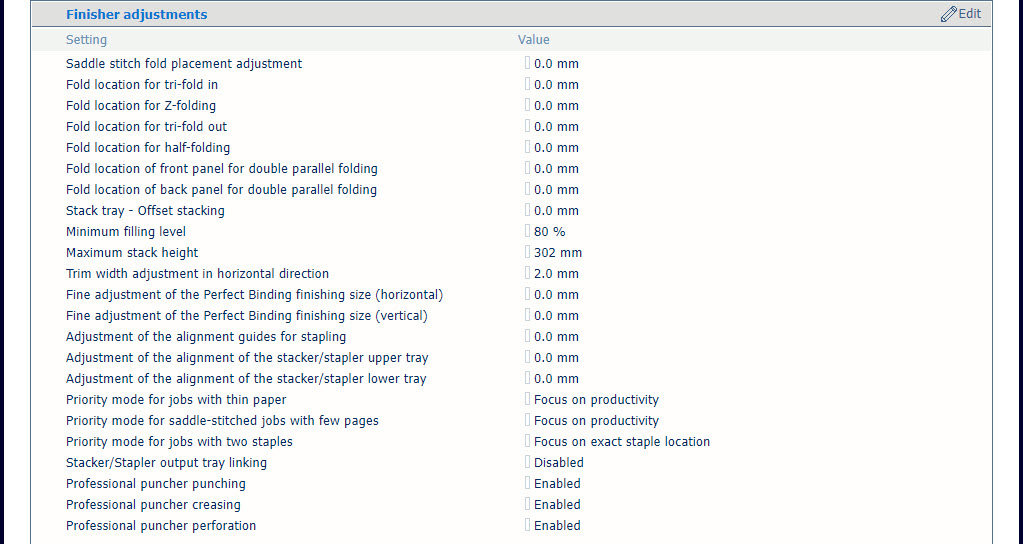Select the Finisher adjustments panel title

137,15
